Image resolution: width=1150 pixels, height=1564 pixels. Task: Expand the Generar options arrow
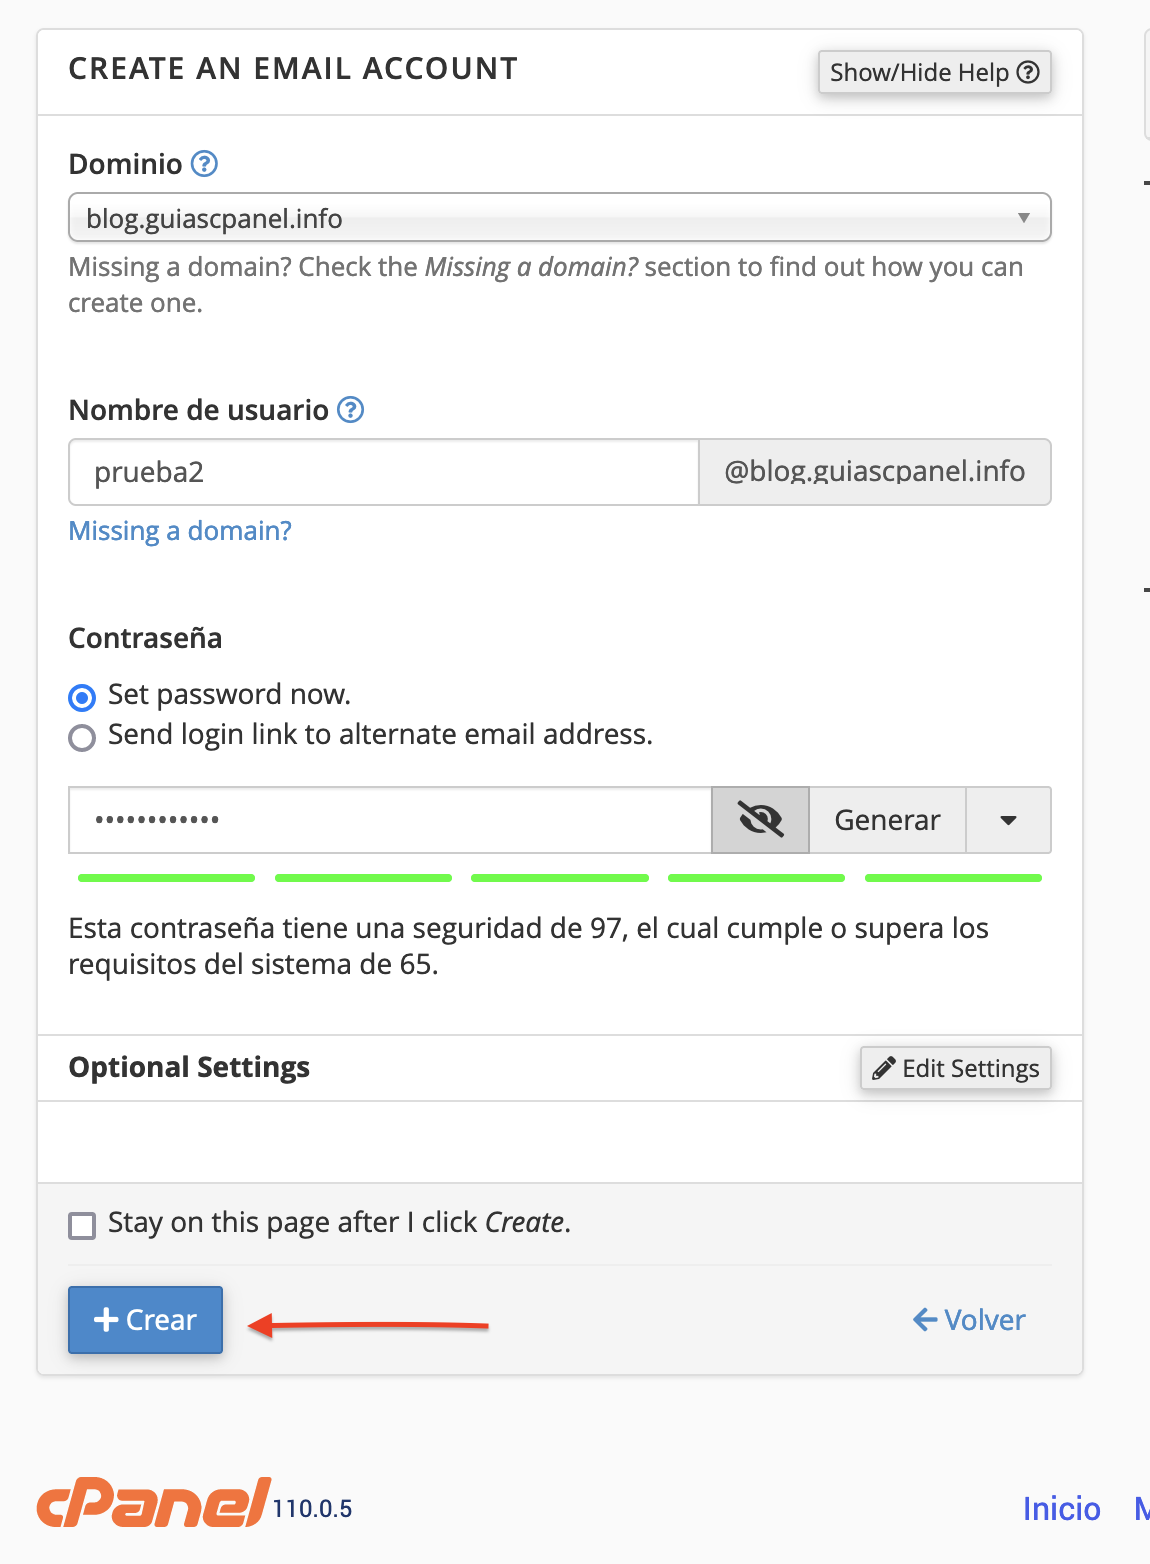point(1008,820)
